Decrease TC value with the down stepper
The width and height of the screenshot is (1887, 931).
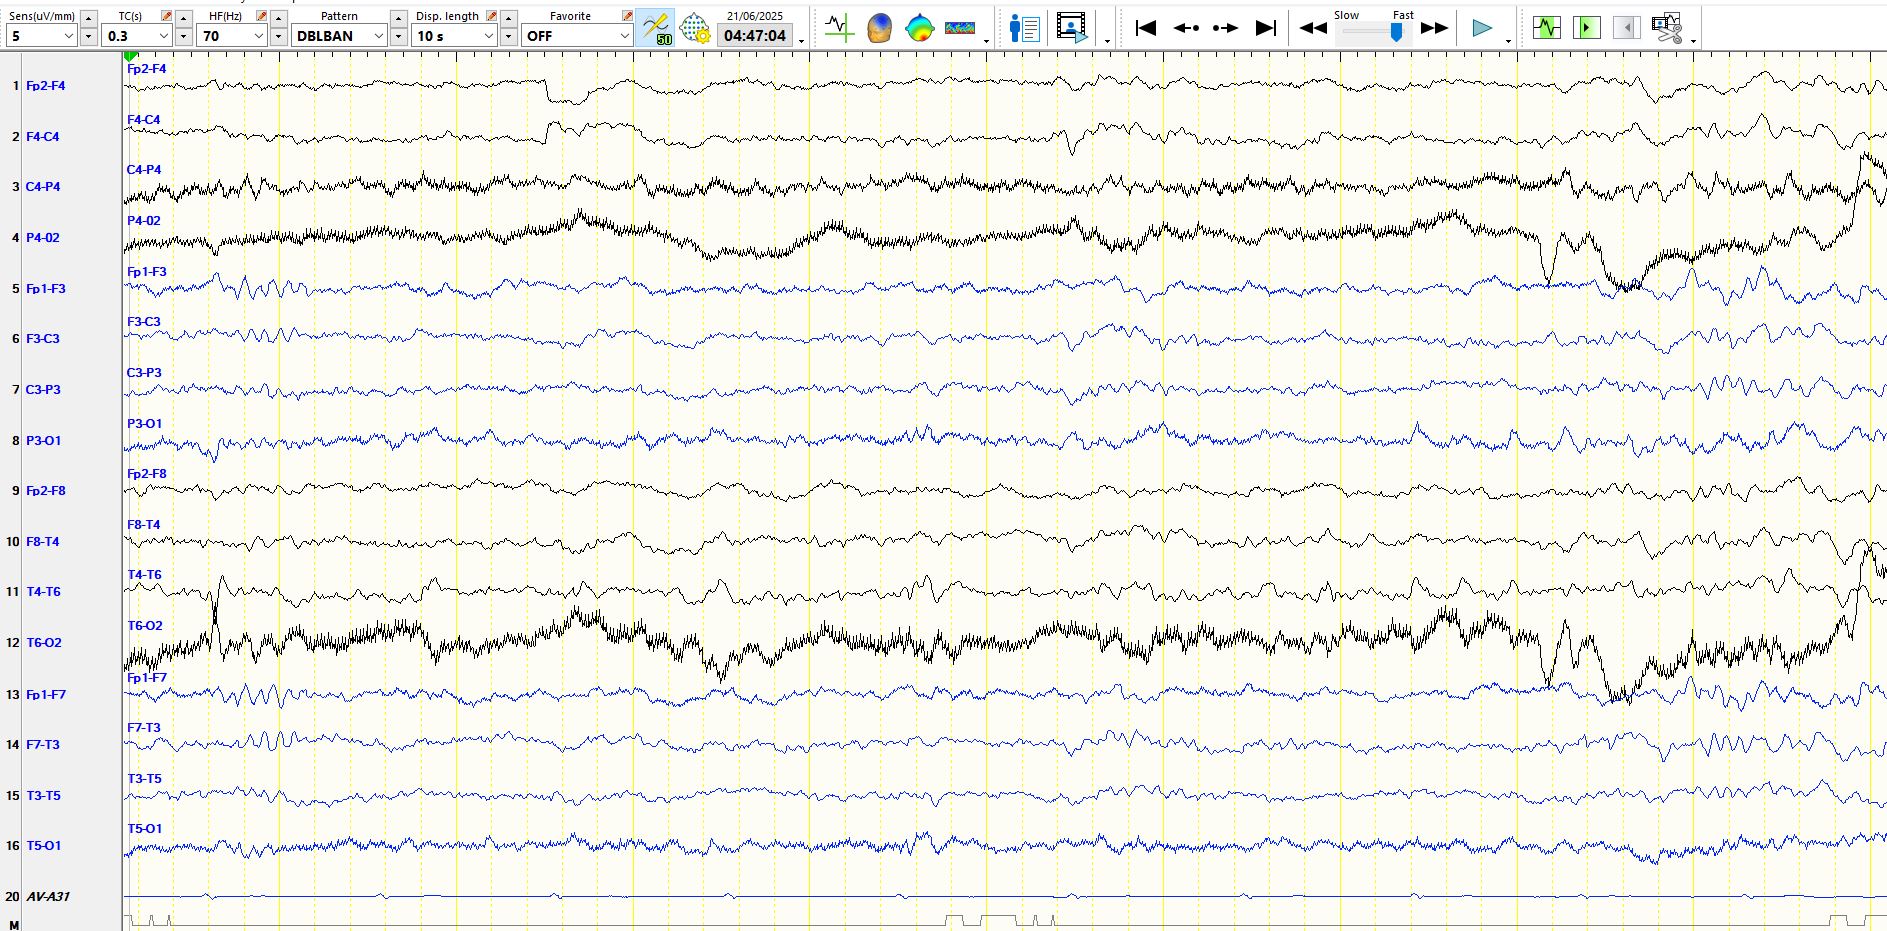coord(184,36)
